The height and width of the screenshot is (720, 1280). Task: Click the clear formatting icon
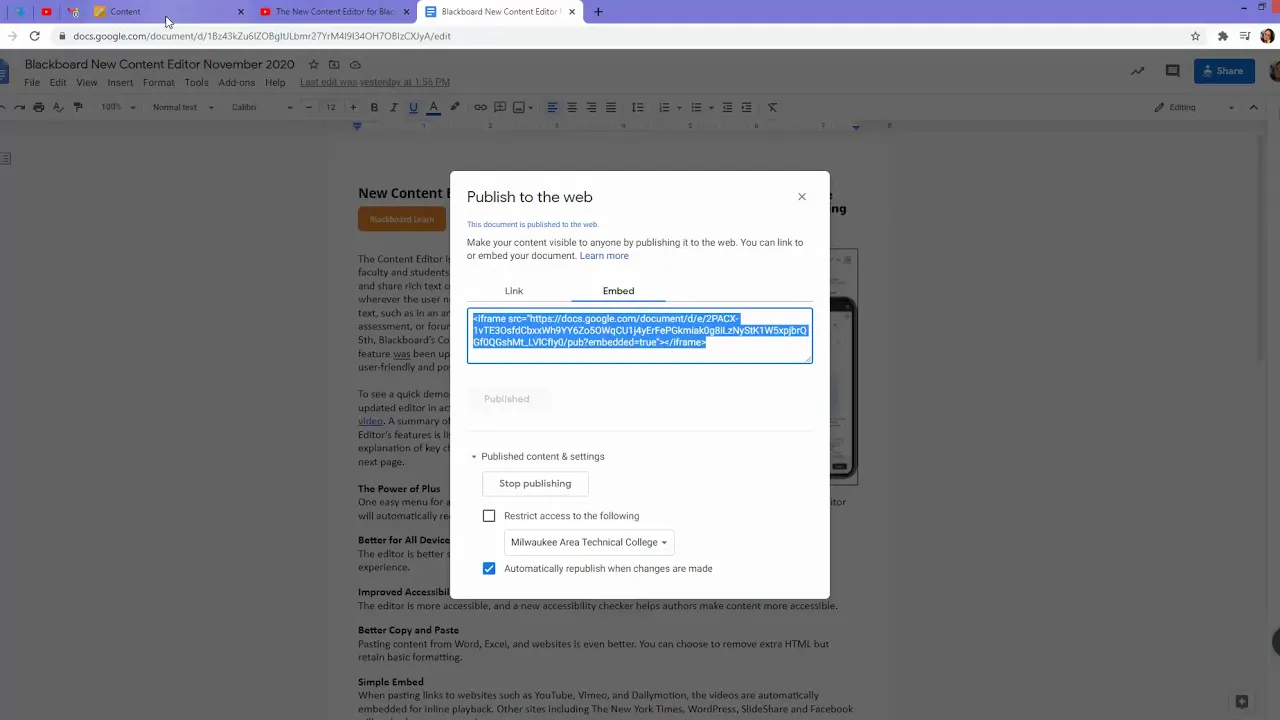tap(773, 107)
